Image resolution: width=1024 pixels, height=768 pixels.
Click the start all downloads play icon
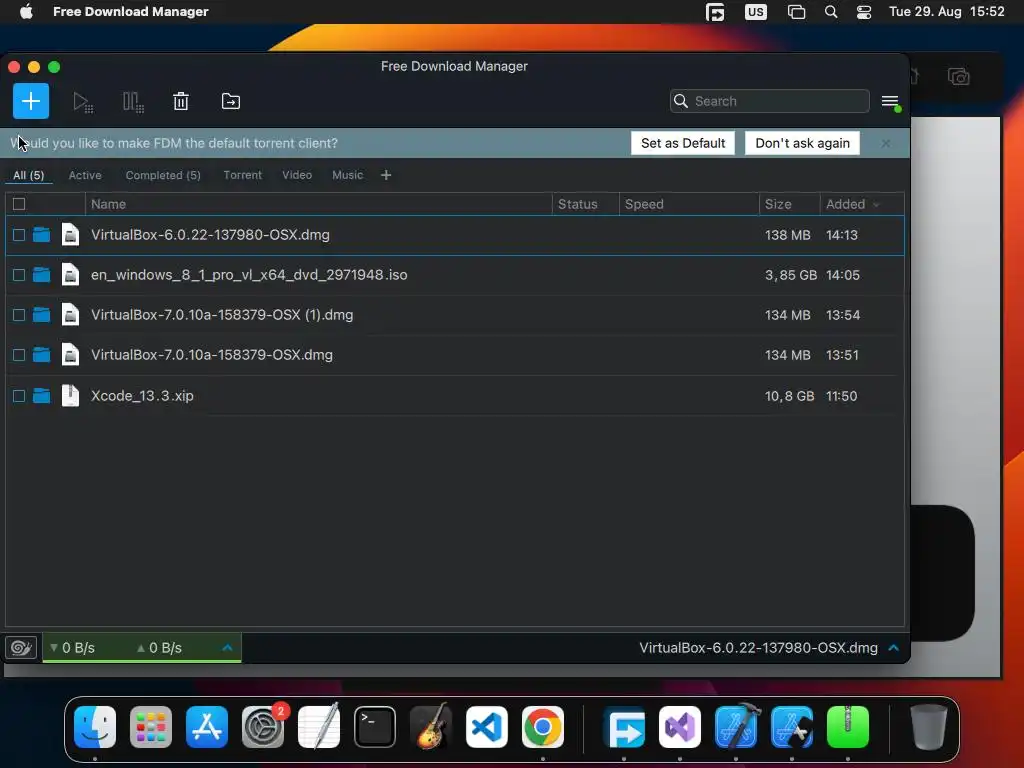(x=82, y=102)
